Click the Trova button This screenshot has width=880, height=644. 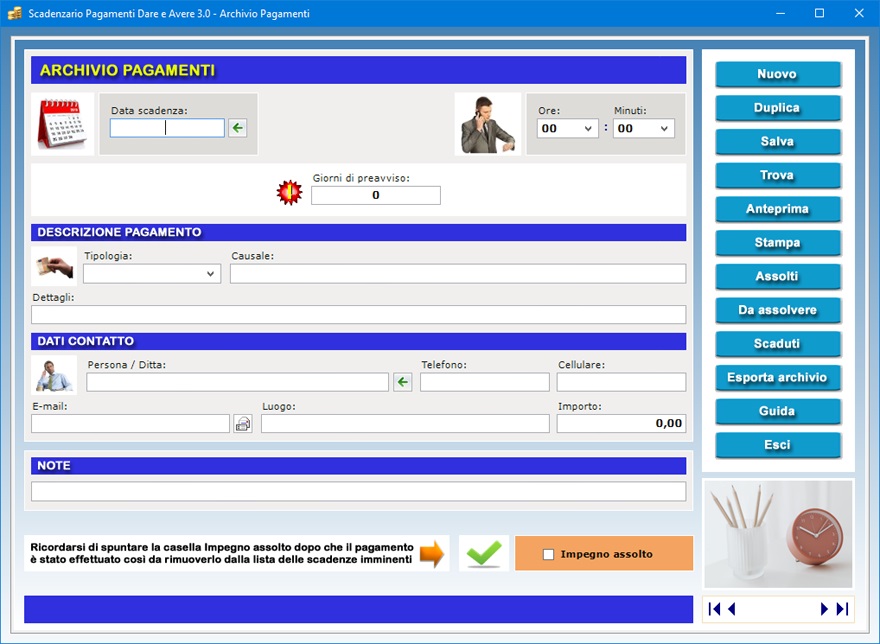[777, 175]
